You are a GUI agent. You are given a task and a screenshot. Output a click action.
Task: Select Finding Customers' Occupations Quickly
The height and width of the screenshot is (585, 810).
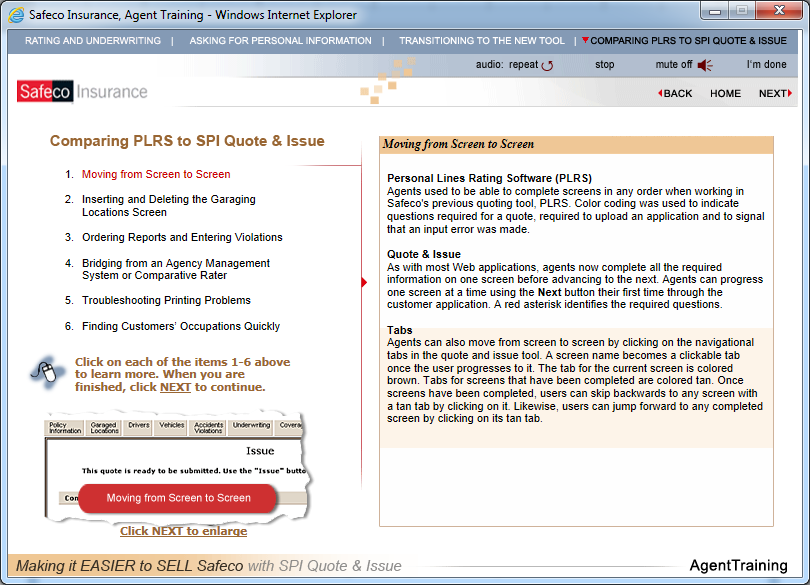[x=181, y=326]
